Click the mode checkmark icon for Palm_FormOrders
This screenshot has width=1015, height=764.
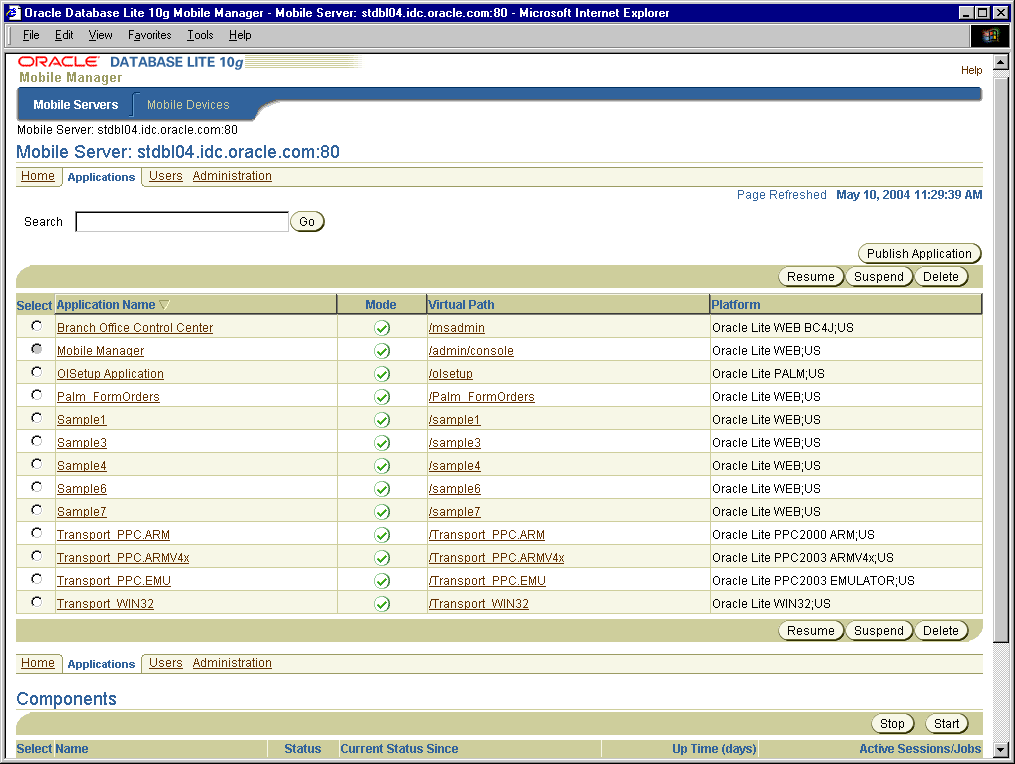(x=382, y=397)
